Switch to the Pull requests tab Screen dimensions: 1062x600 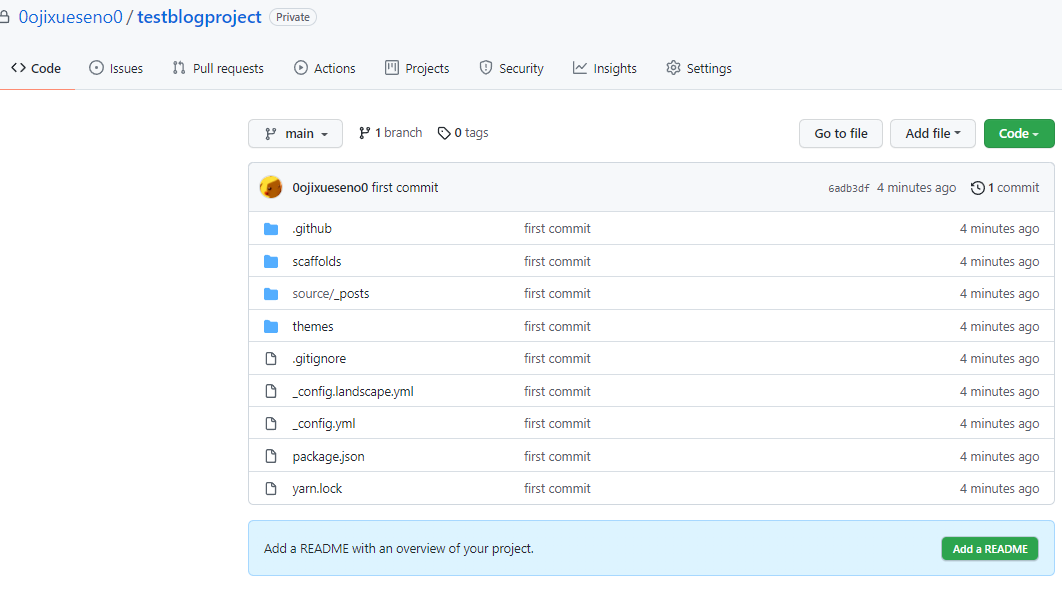click(x=217, y=68)
